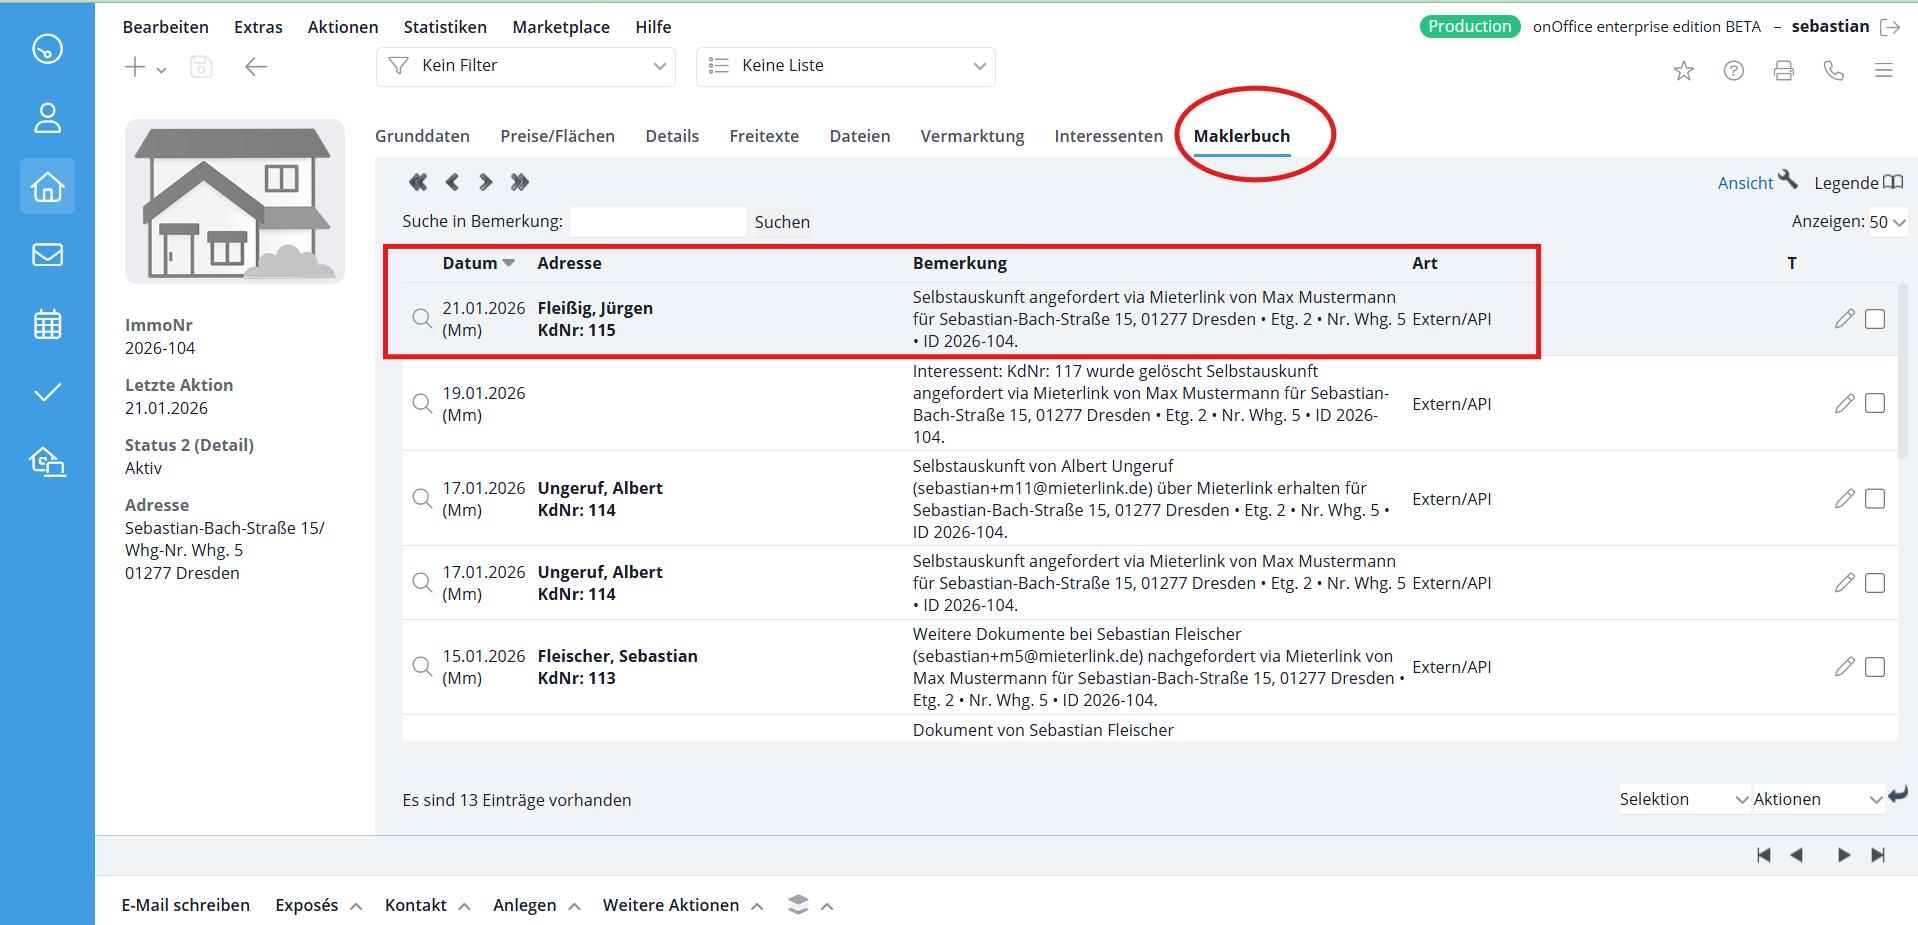Open magnifier for 19.01.2026 entry

tap(422, 403)
